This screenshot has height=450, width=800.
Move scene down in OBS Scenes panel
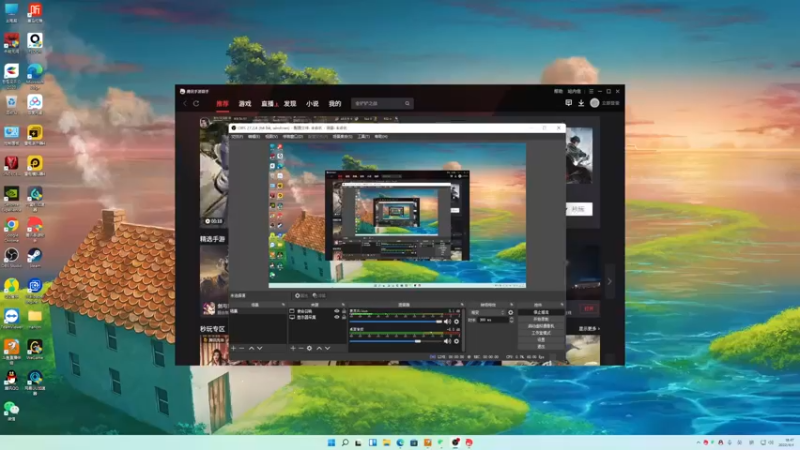(x=260, y=348)
